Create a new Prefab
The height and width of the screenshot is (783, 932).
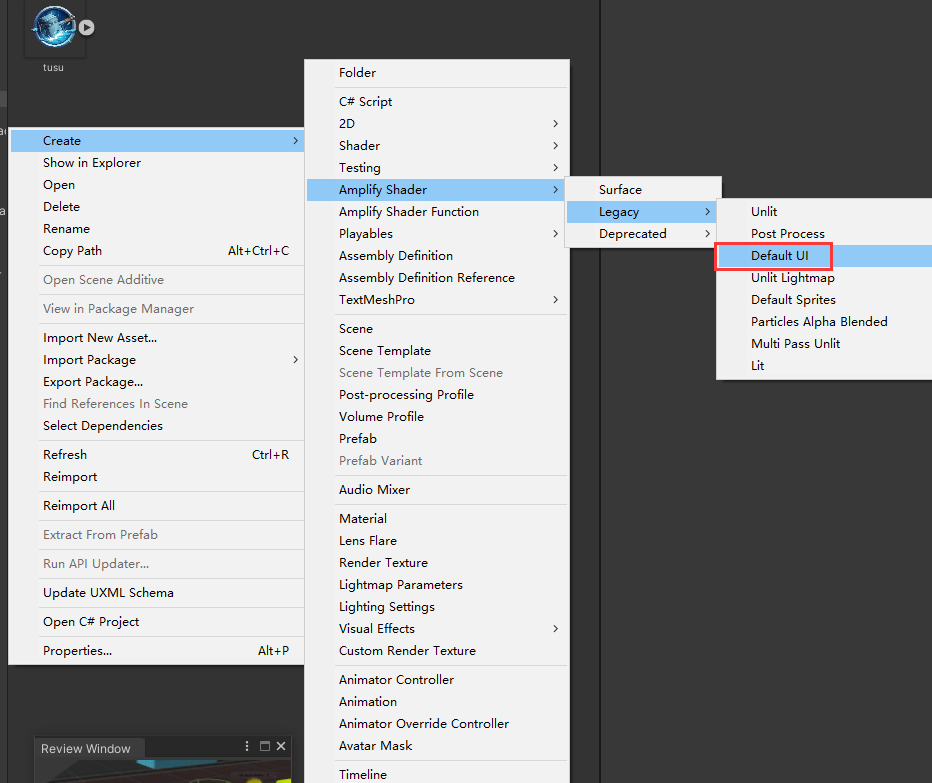click(437, 439)
